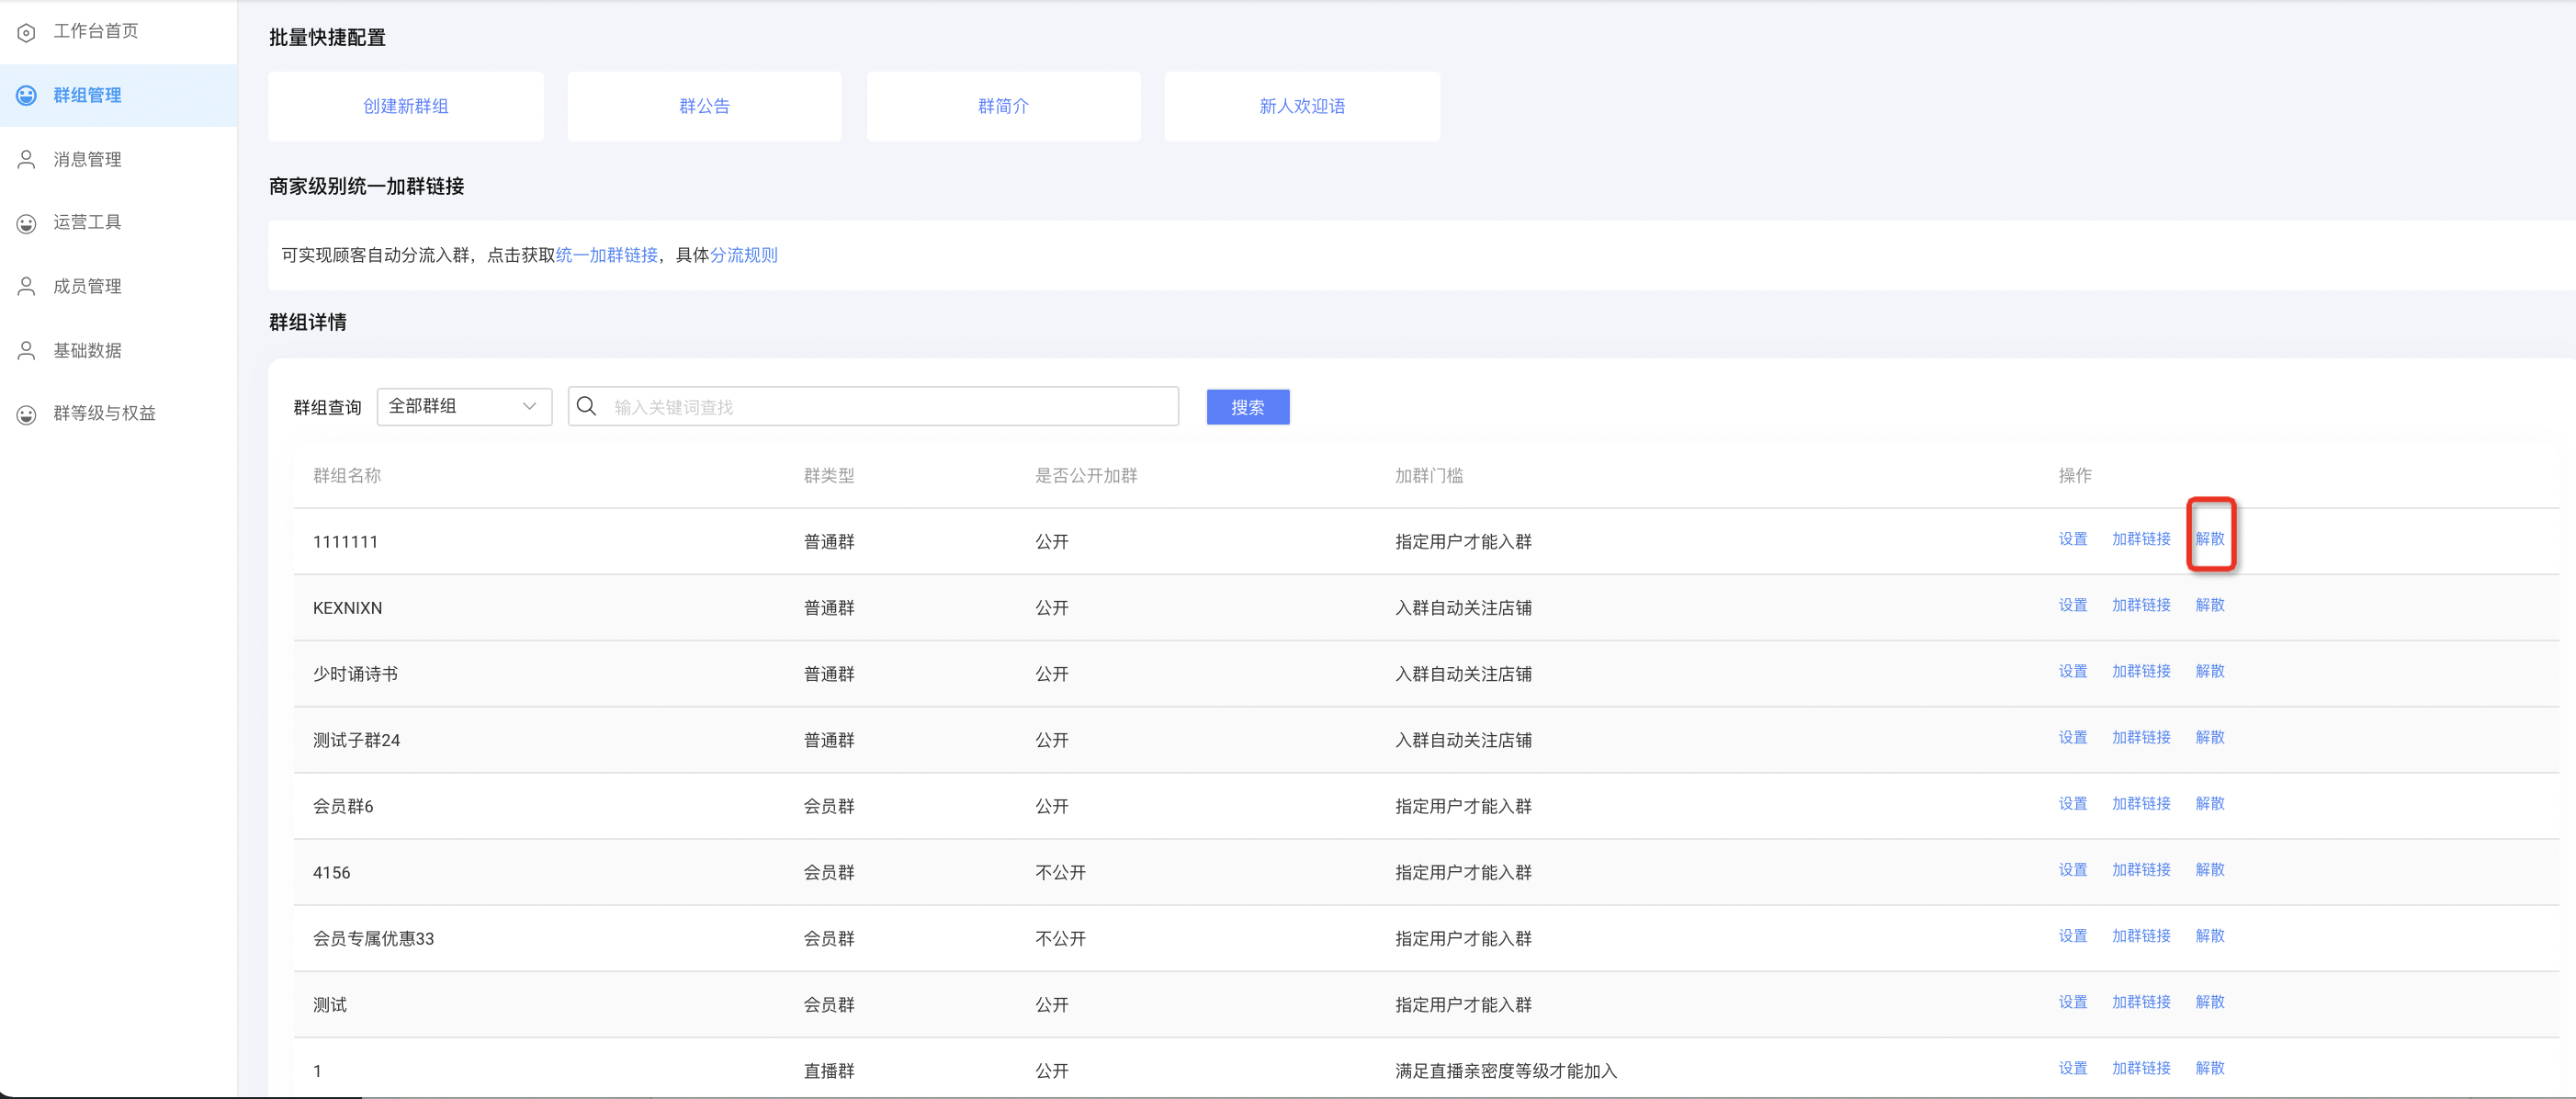Click the 加群门槛 column header
Screen dimensions: 2576x1099
click(x=1429, y=475)
